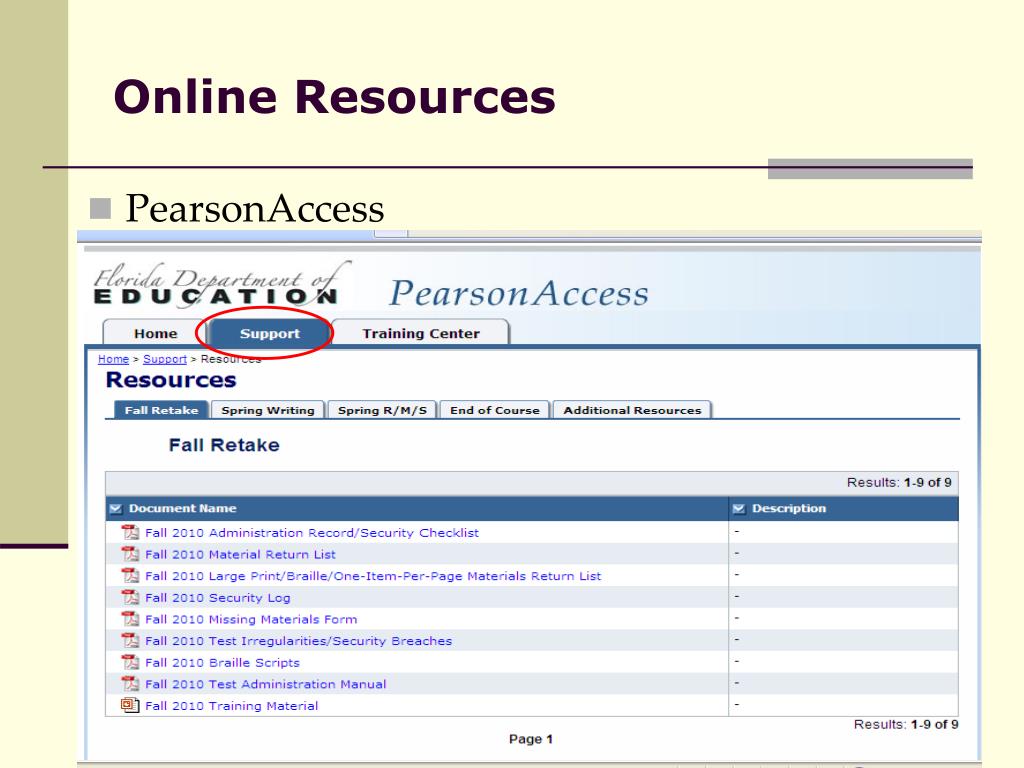
Task: Open Fall 2010 Training Material link
Action: [x=231, y=705]
